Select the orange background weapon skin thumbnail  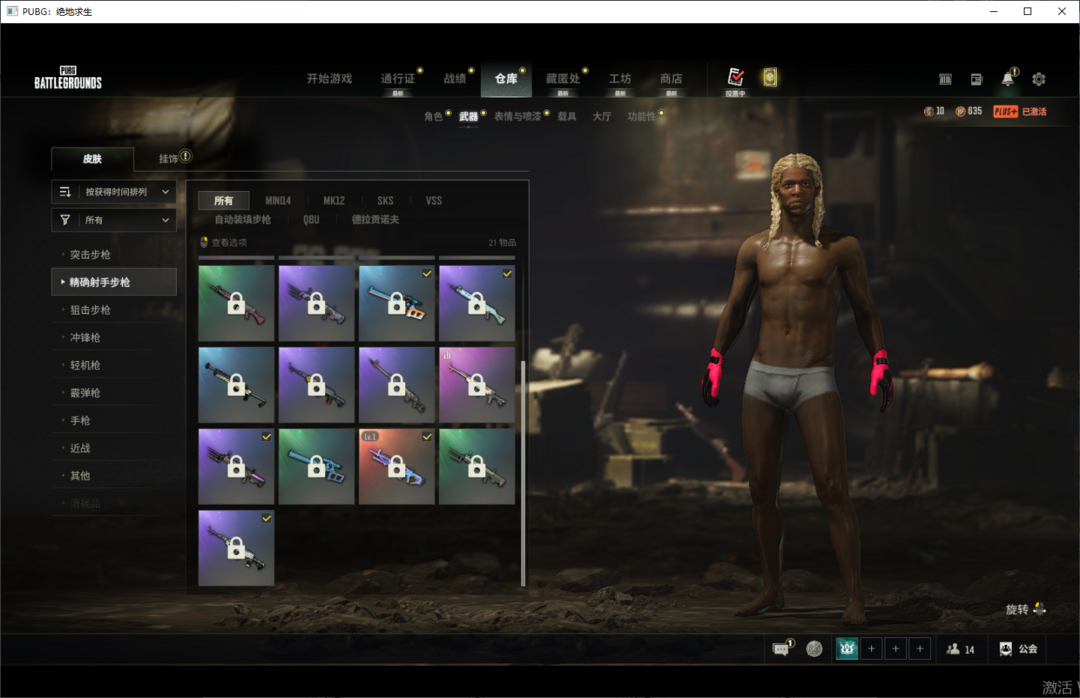point(397,466)
